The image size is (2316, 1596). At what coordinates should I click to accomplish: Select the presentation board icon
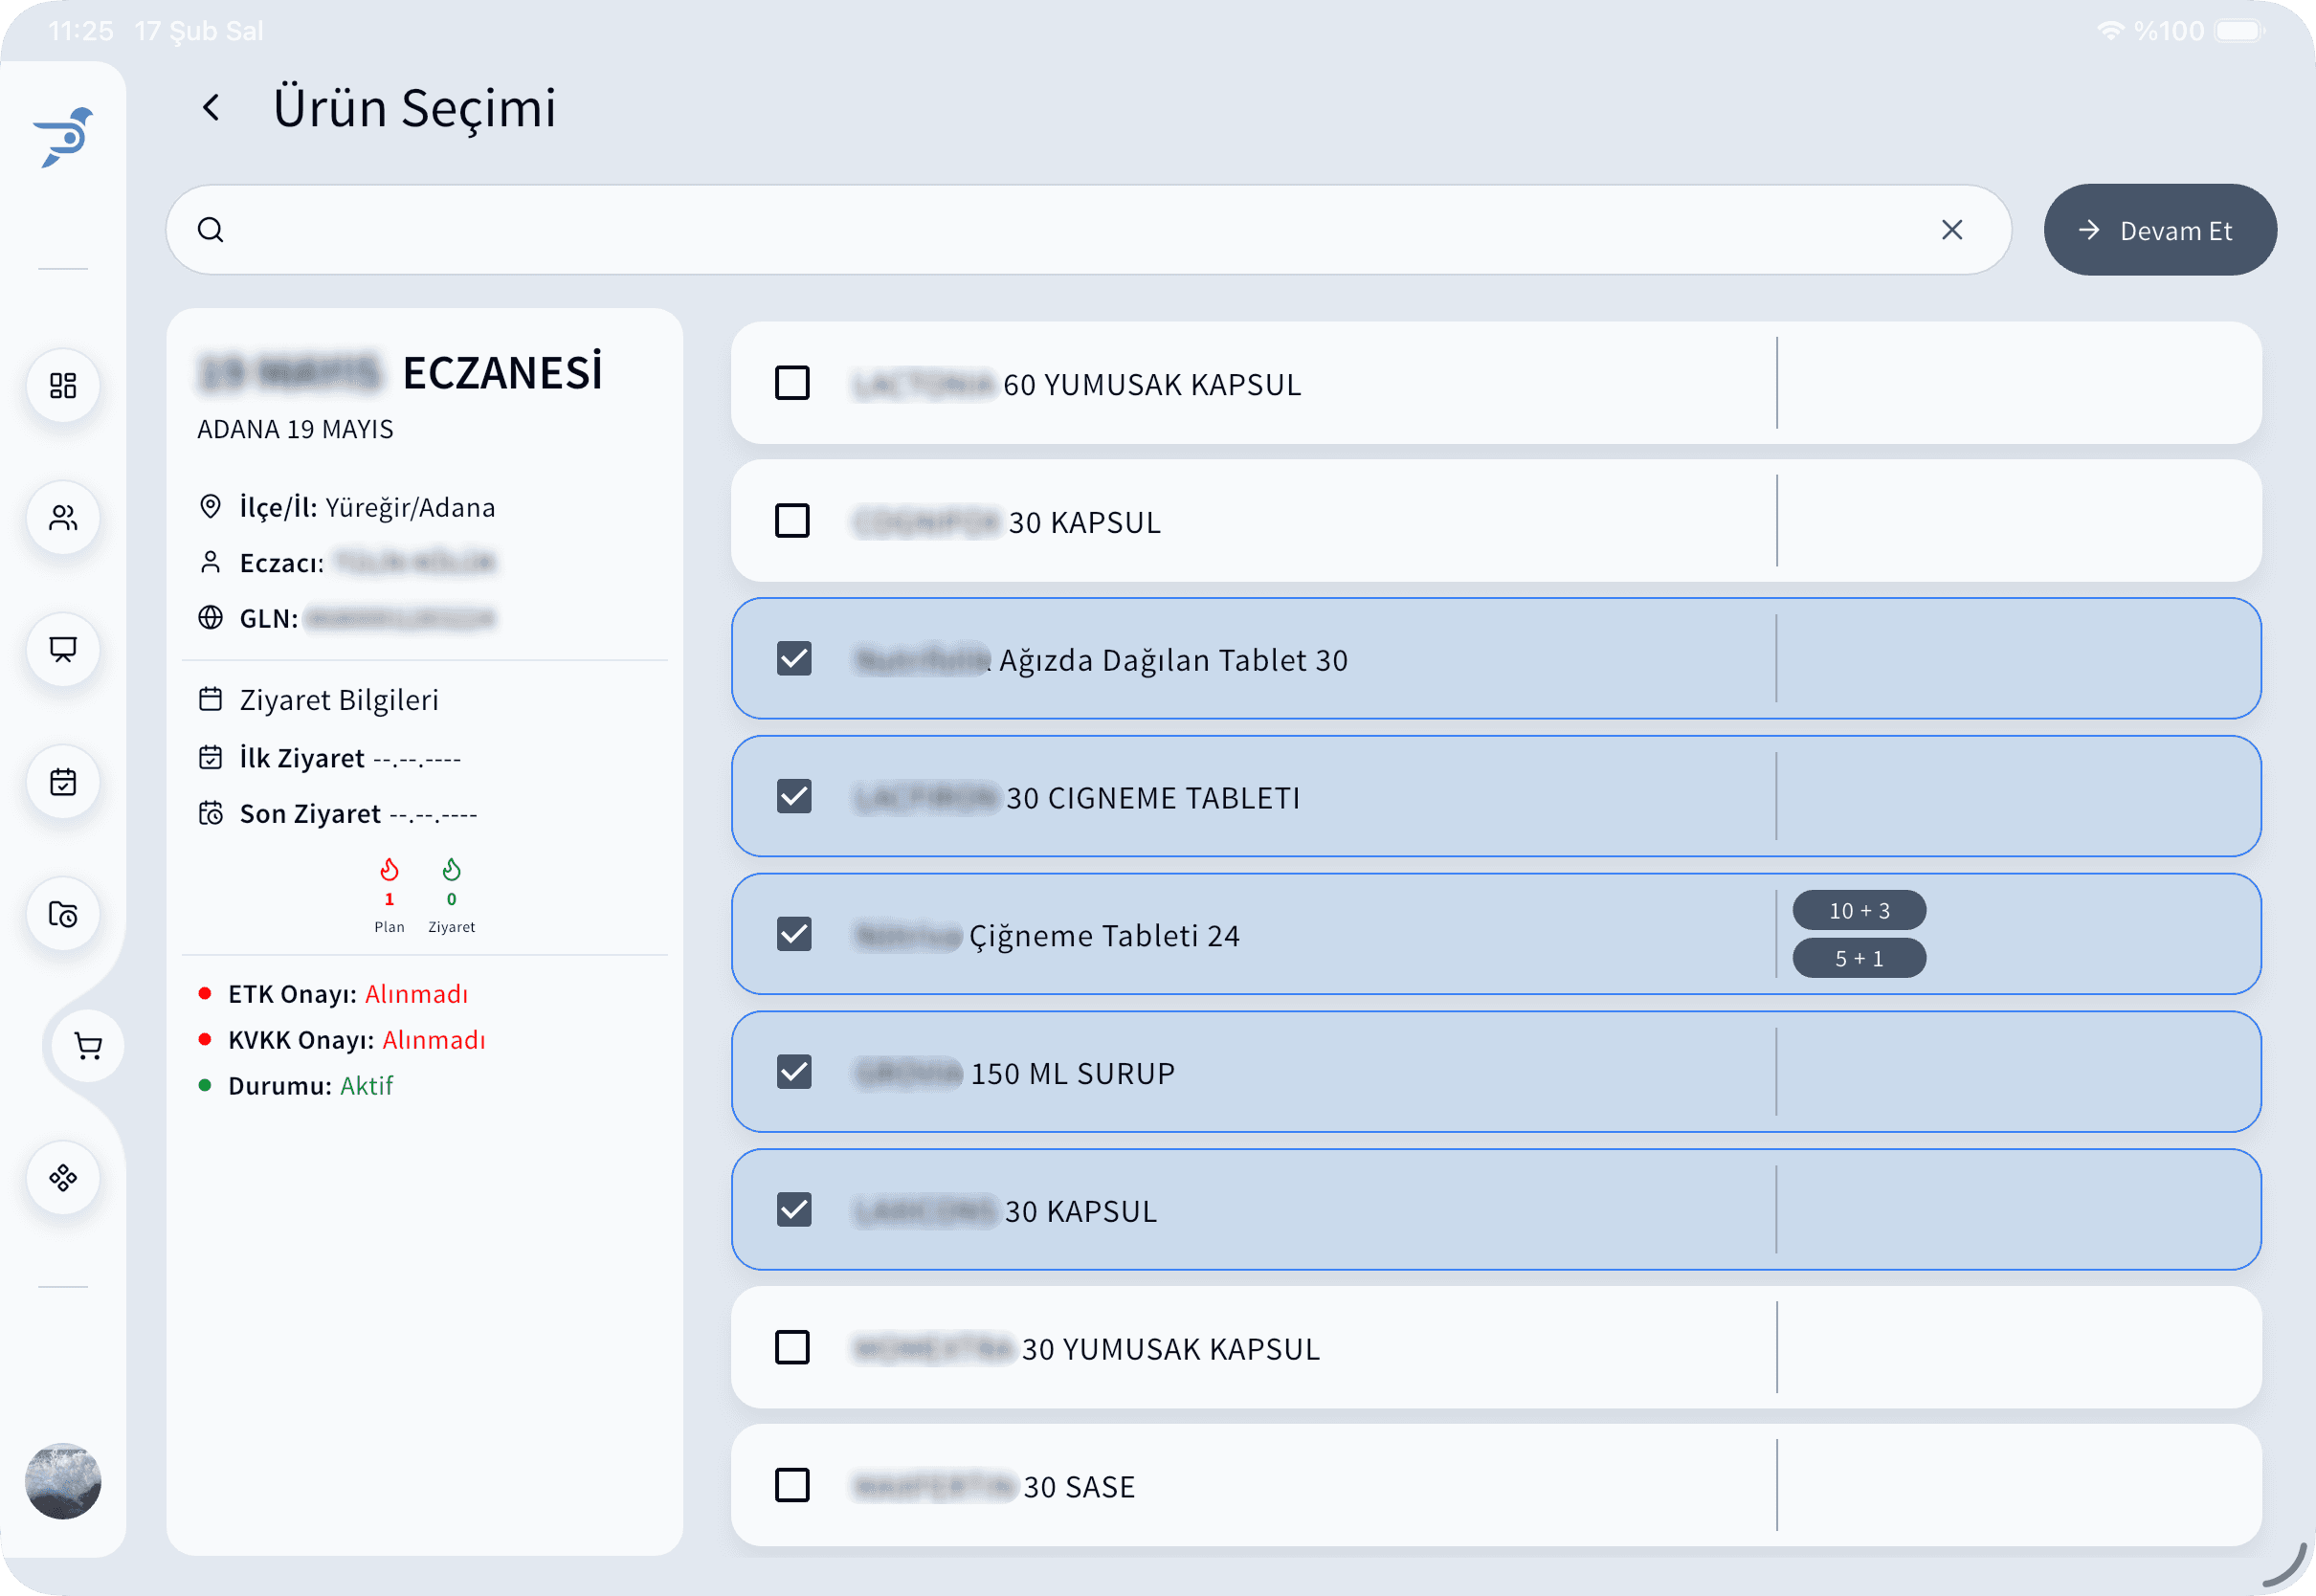coord(63,650)
